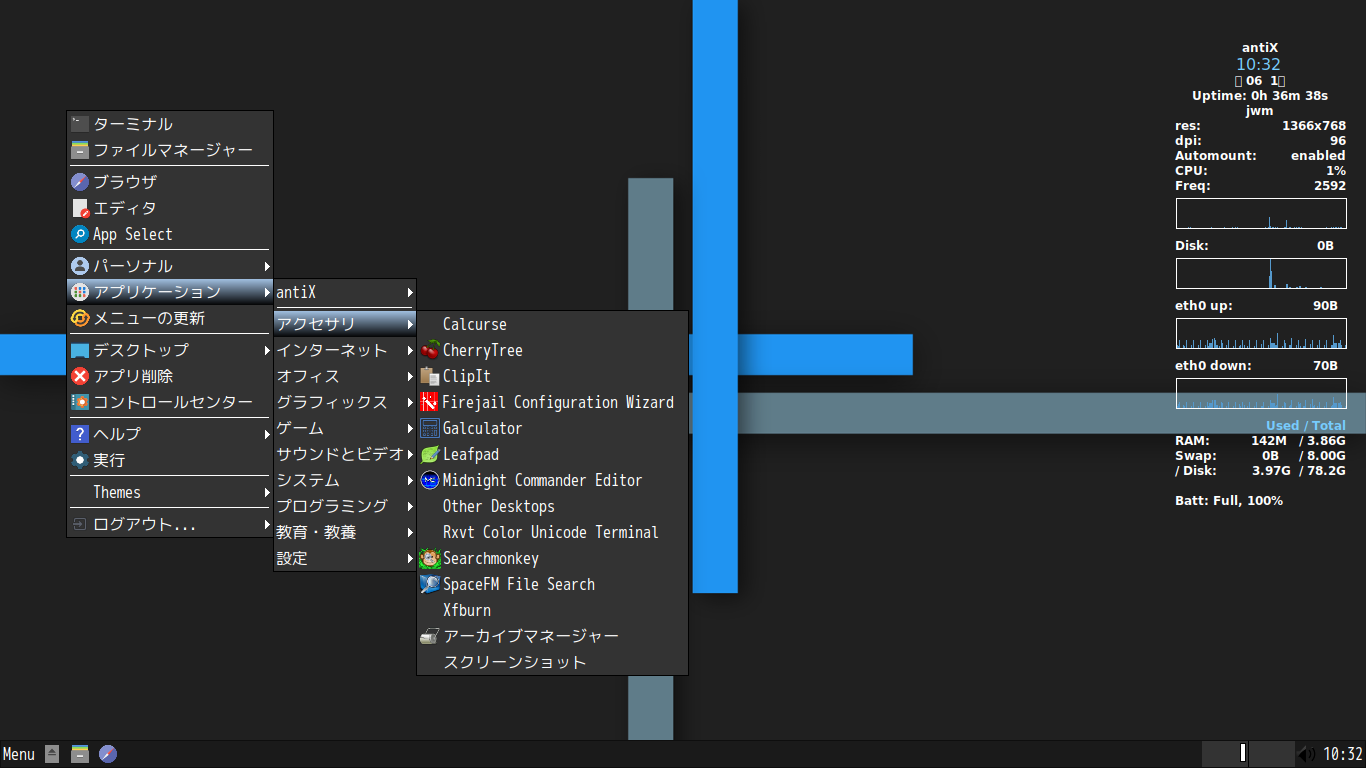The image size is (1366, 768).
Task: Open the file manager from the taskbar
Action: coord(80,754)
